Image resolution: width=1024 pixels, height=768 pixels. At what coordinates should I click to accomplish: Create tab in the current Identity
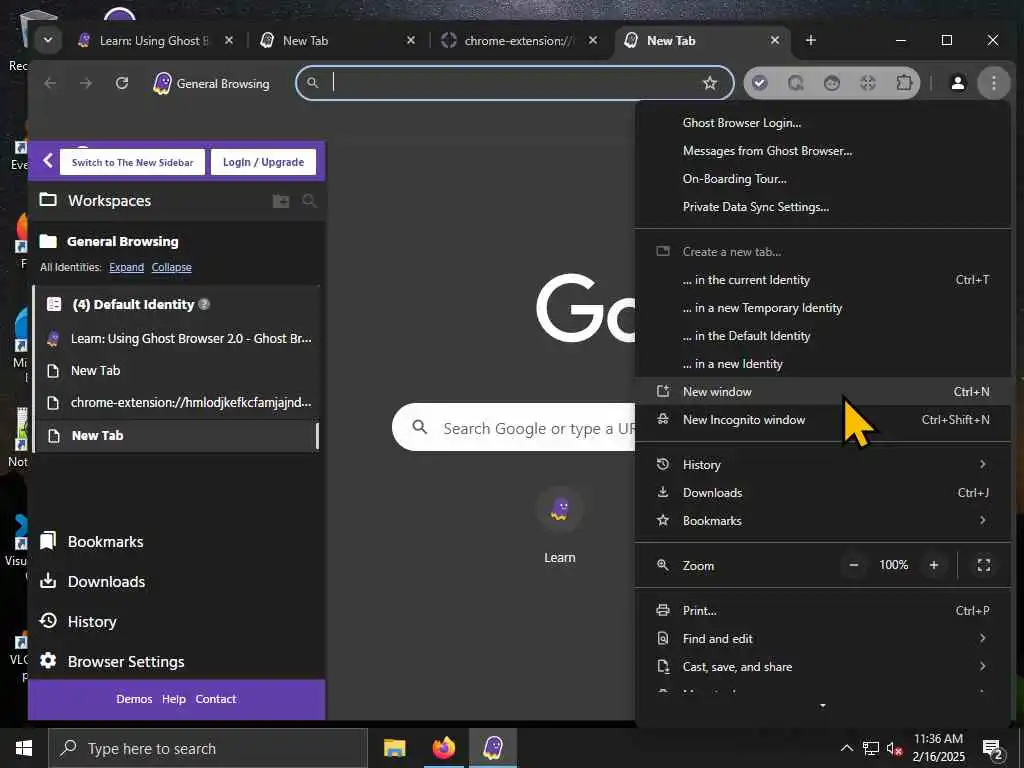[823, 280]
